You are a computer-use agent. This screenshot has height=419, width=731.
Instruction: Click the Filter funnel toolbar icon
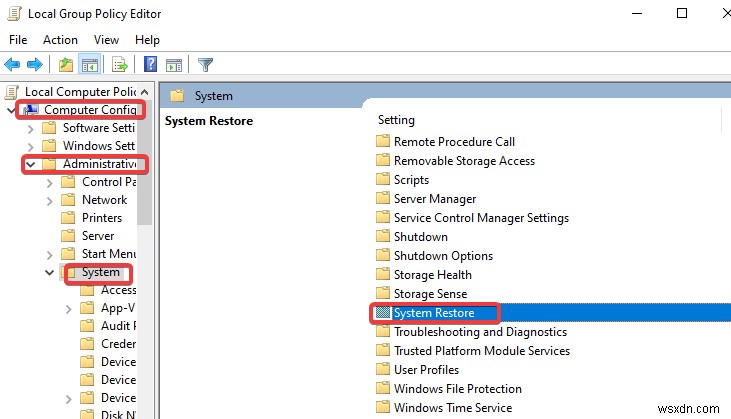pyautogui.click(x=205, y=65)
